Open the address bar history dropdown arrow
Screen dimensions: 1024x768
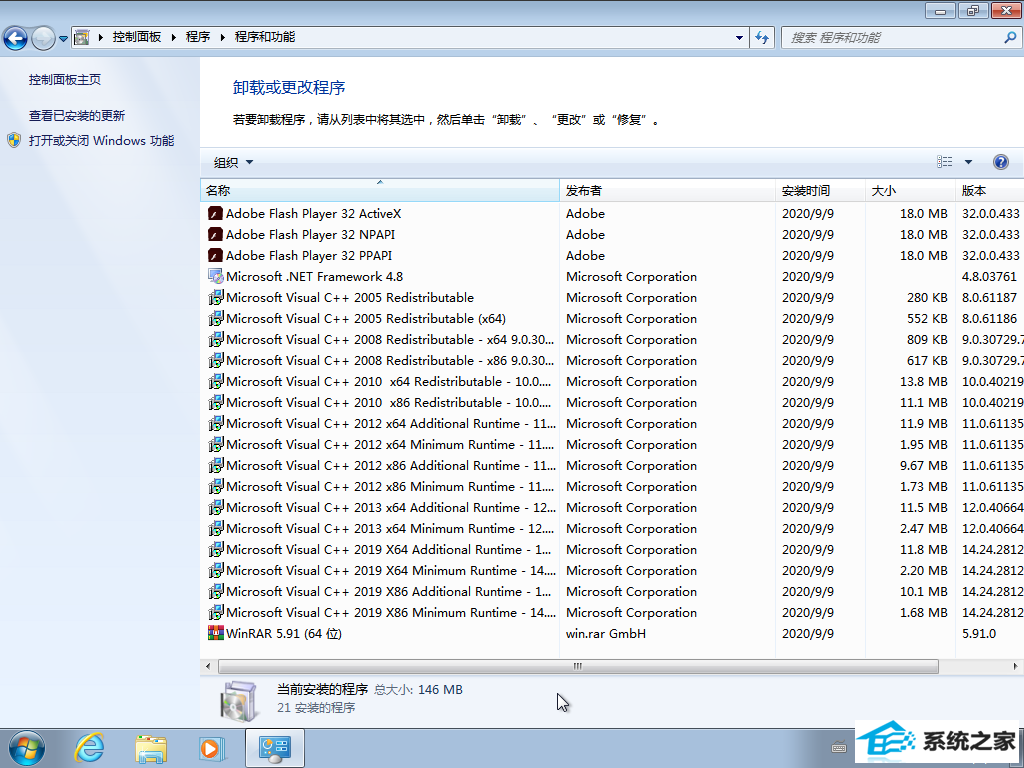click(739, 38)
